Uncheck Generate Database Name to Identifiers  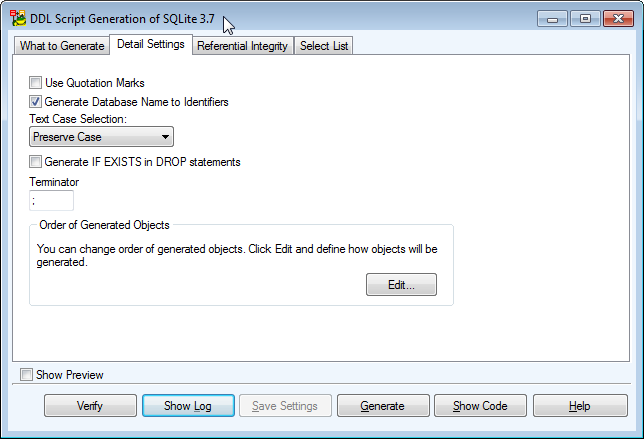tap(36, 101)
